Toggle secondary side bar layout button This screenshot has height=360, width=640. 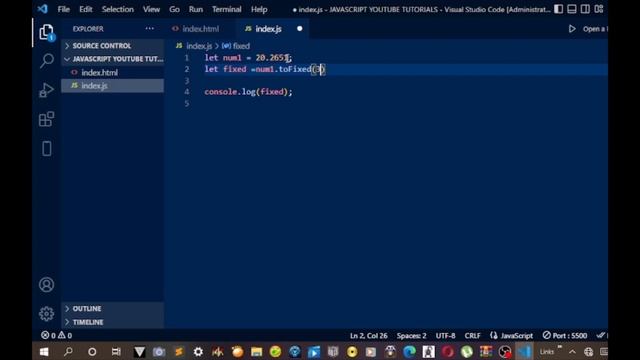[x=585, y=9]
